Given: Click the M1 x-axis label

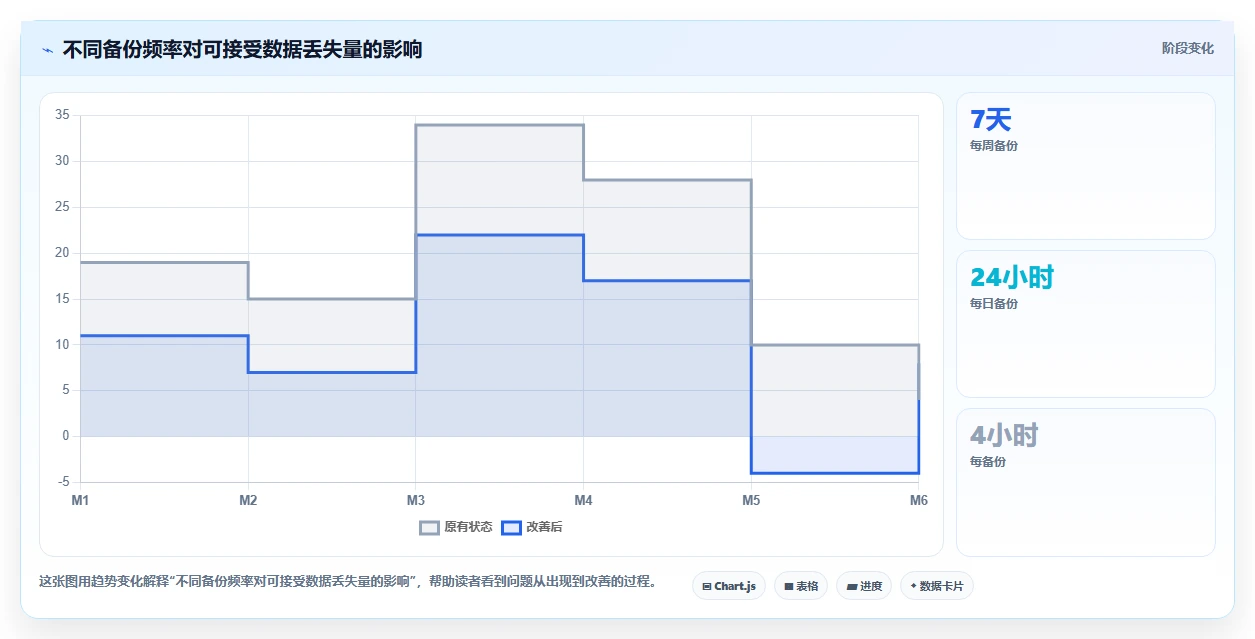Looking at the screenshot, I should [x=80, y=500].
